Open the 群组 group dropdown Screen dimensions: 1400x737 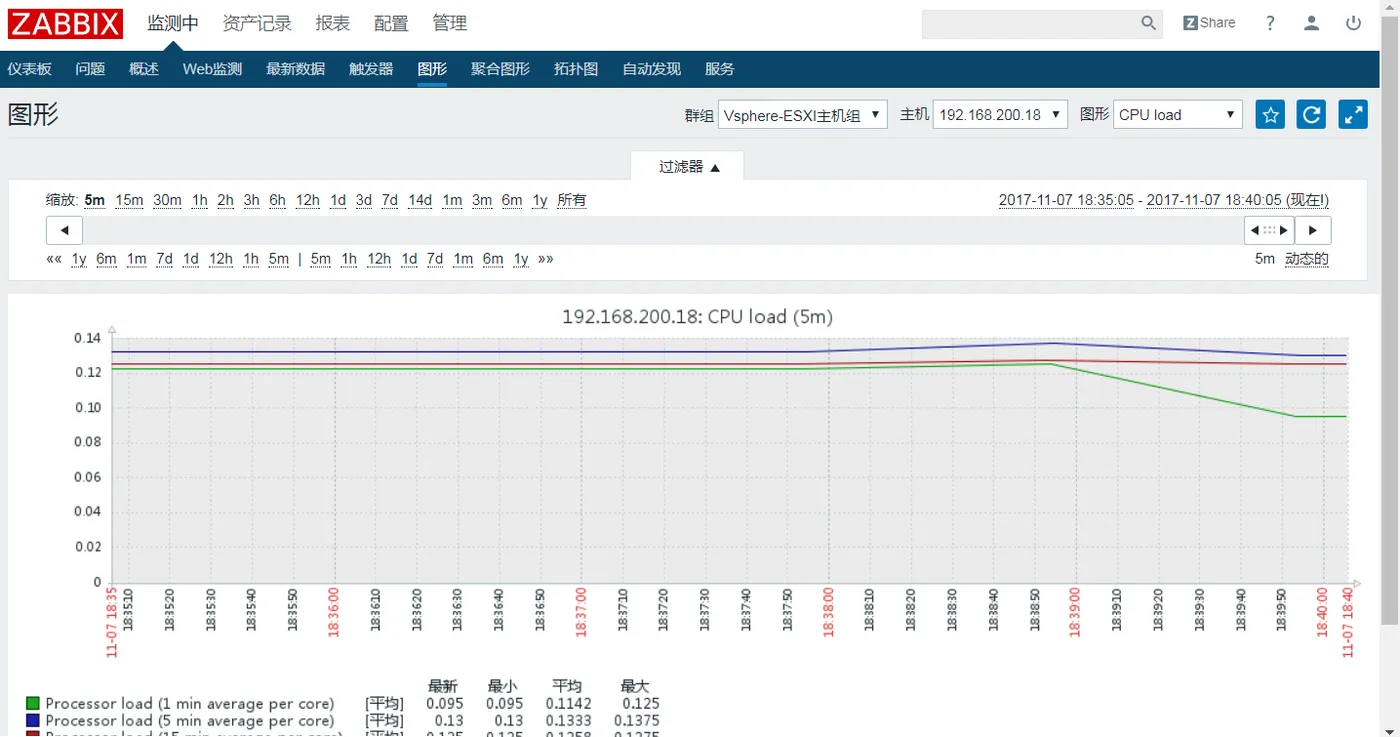(x=803, y=115)
